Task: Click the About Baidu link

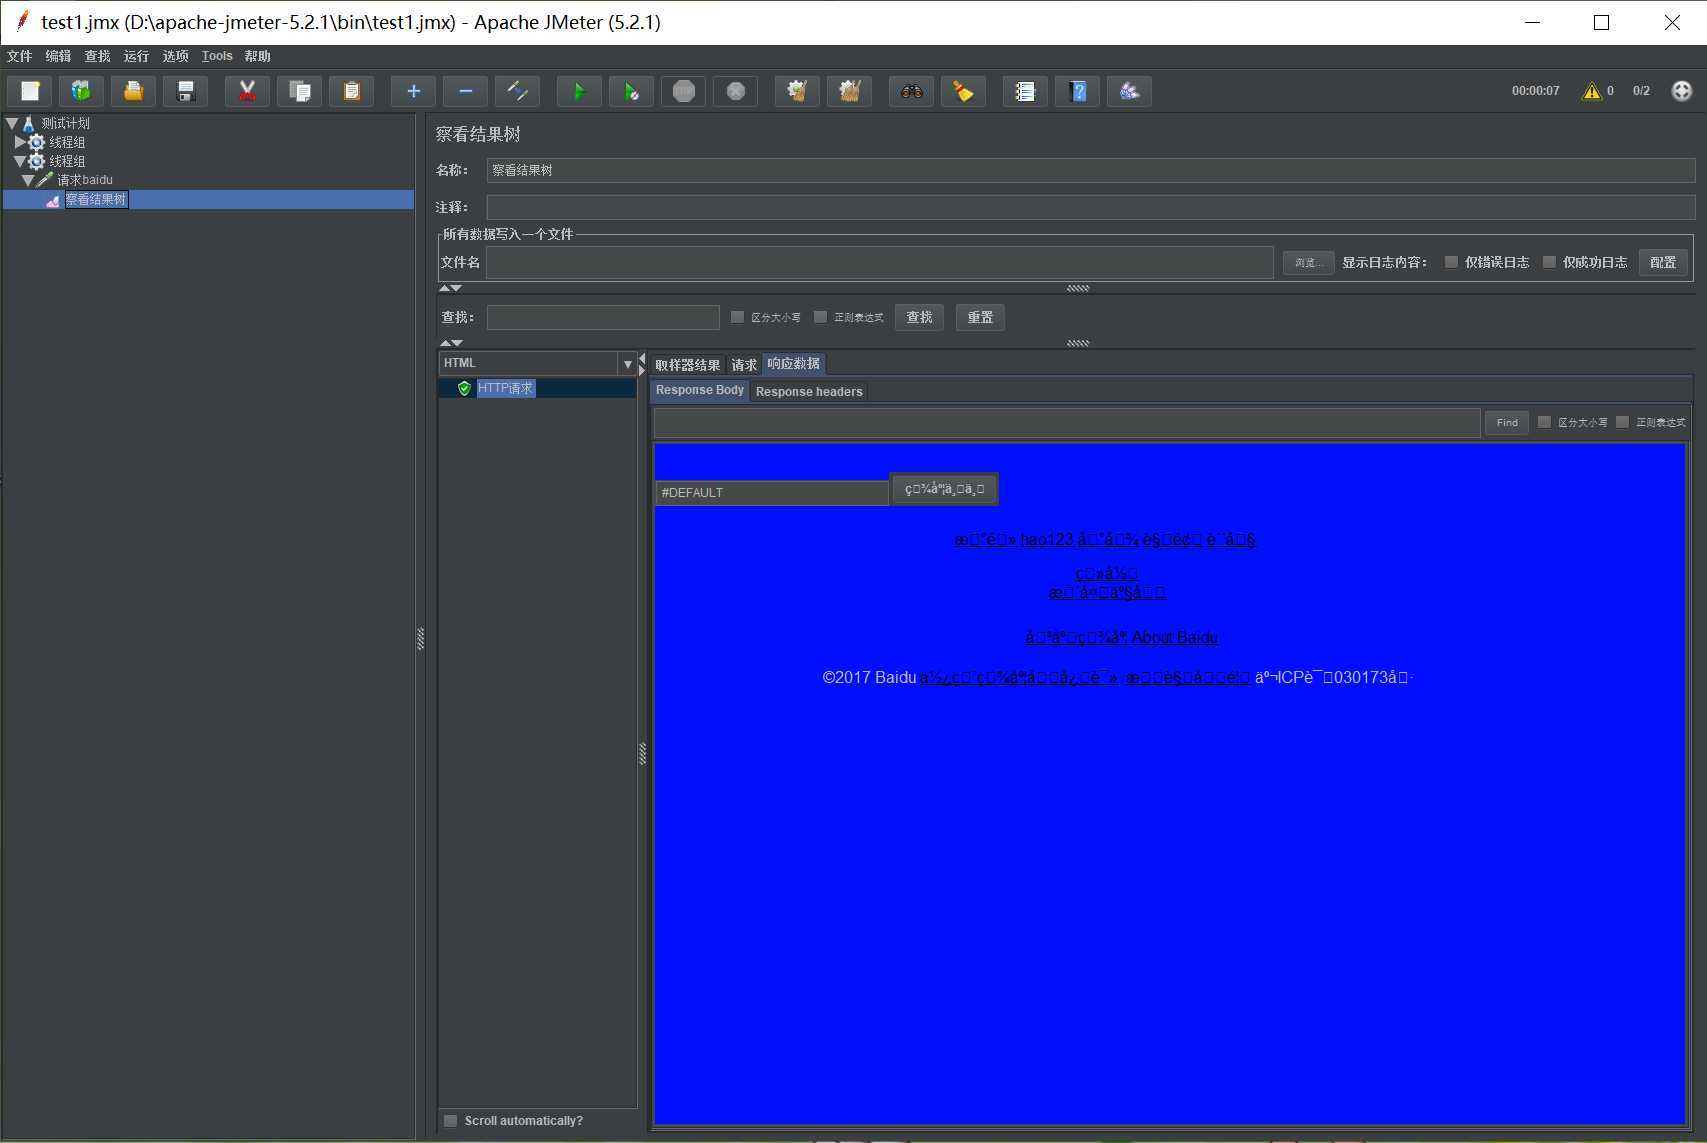Action: (x=1175, y=638)
